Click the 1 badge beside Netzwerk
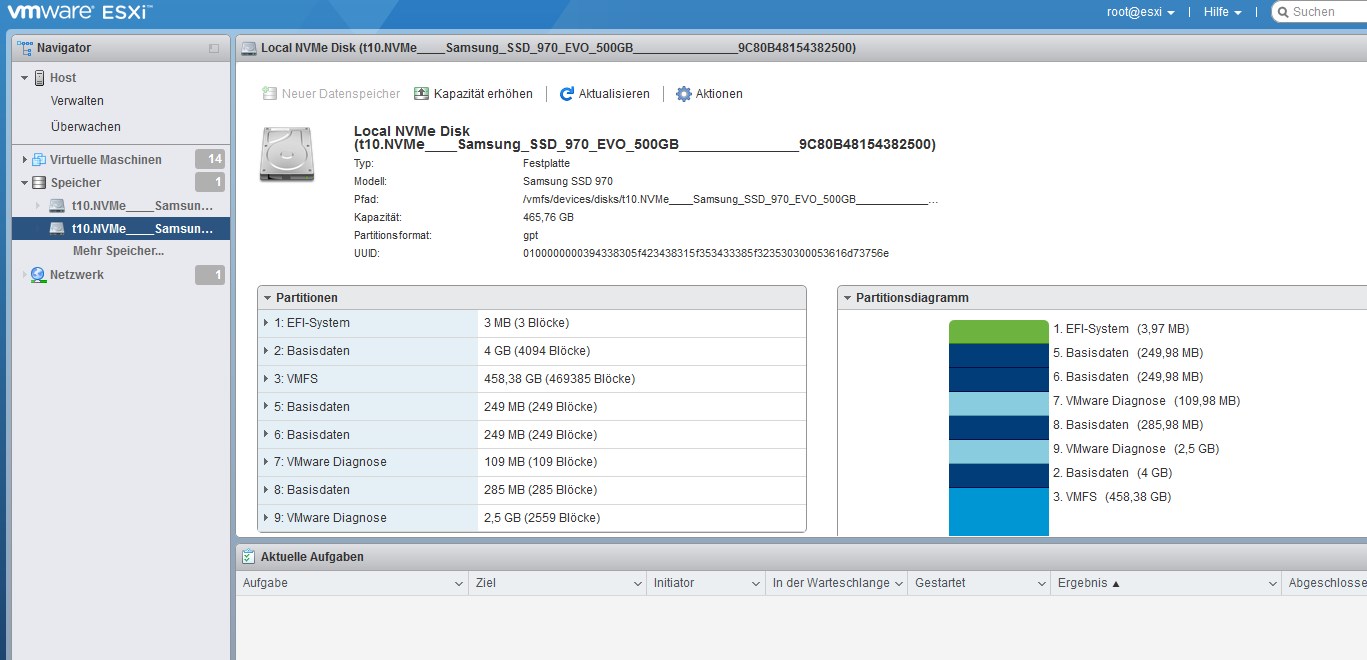Viewport: 1367px width, 660px height. [x=210, y=275]
